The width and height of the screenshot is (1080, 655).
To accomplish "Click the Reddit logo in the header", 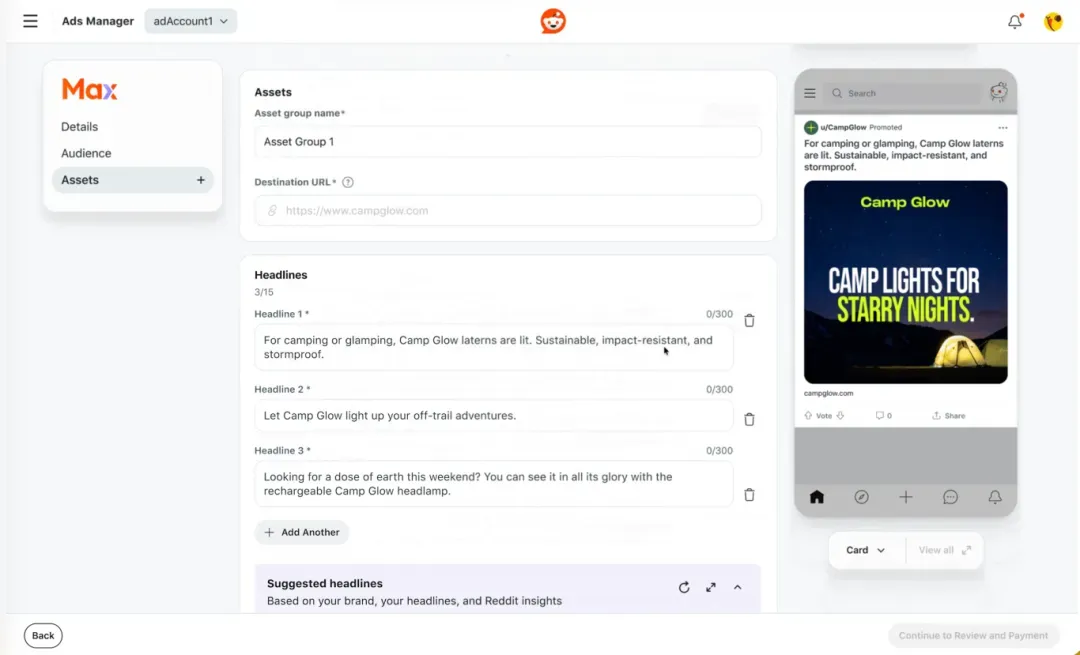I will [553, 21].
